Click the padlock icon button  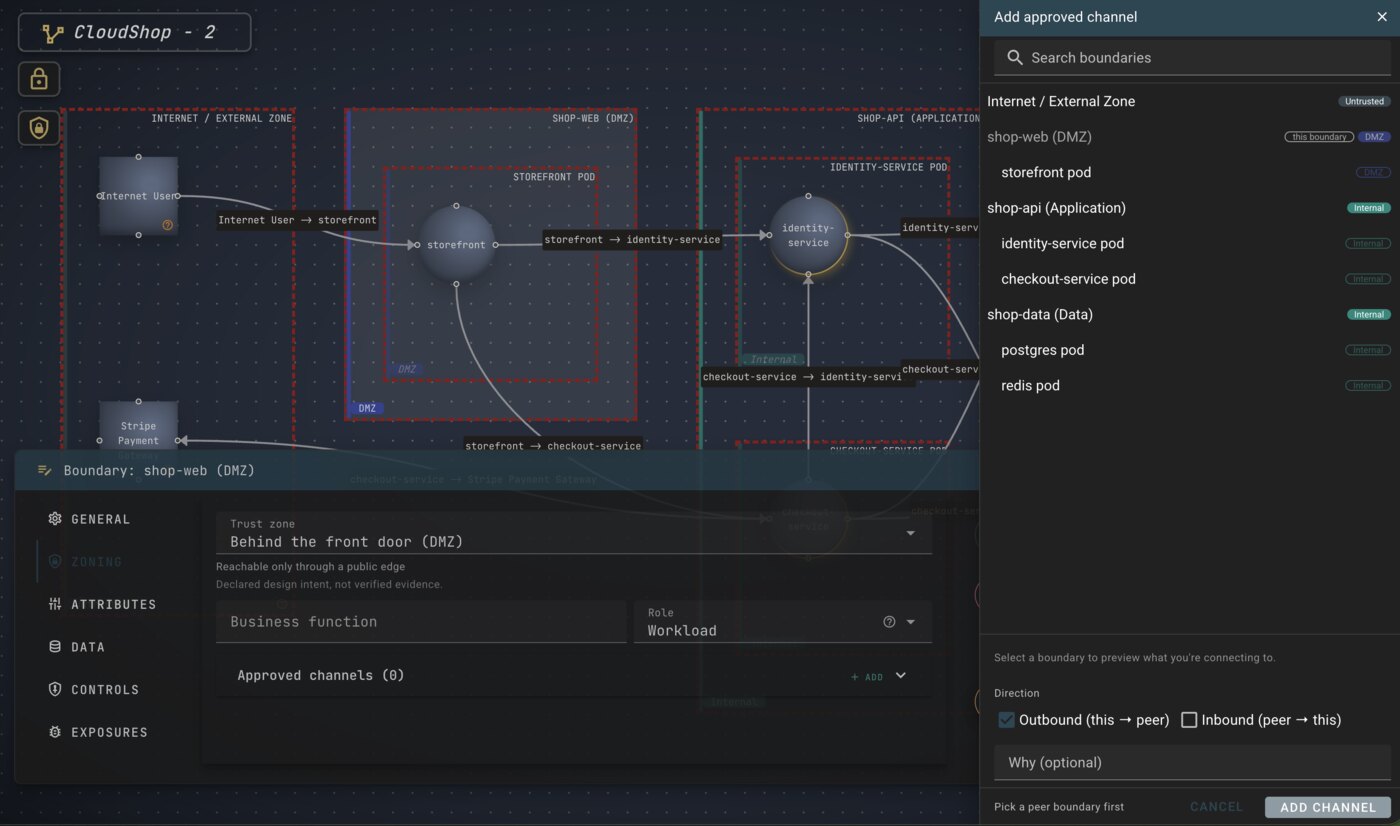pos(39,79)
